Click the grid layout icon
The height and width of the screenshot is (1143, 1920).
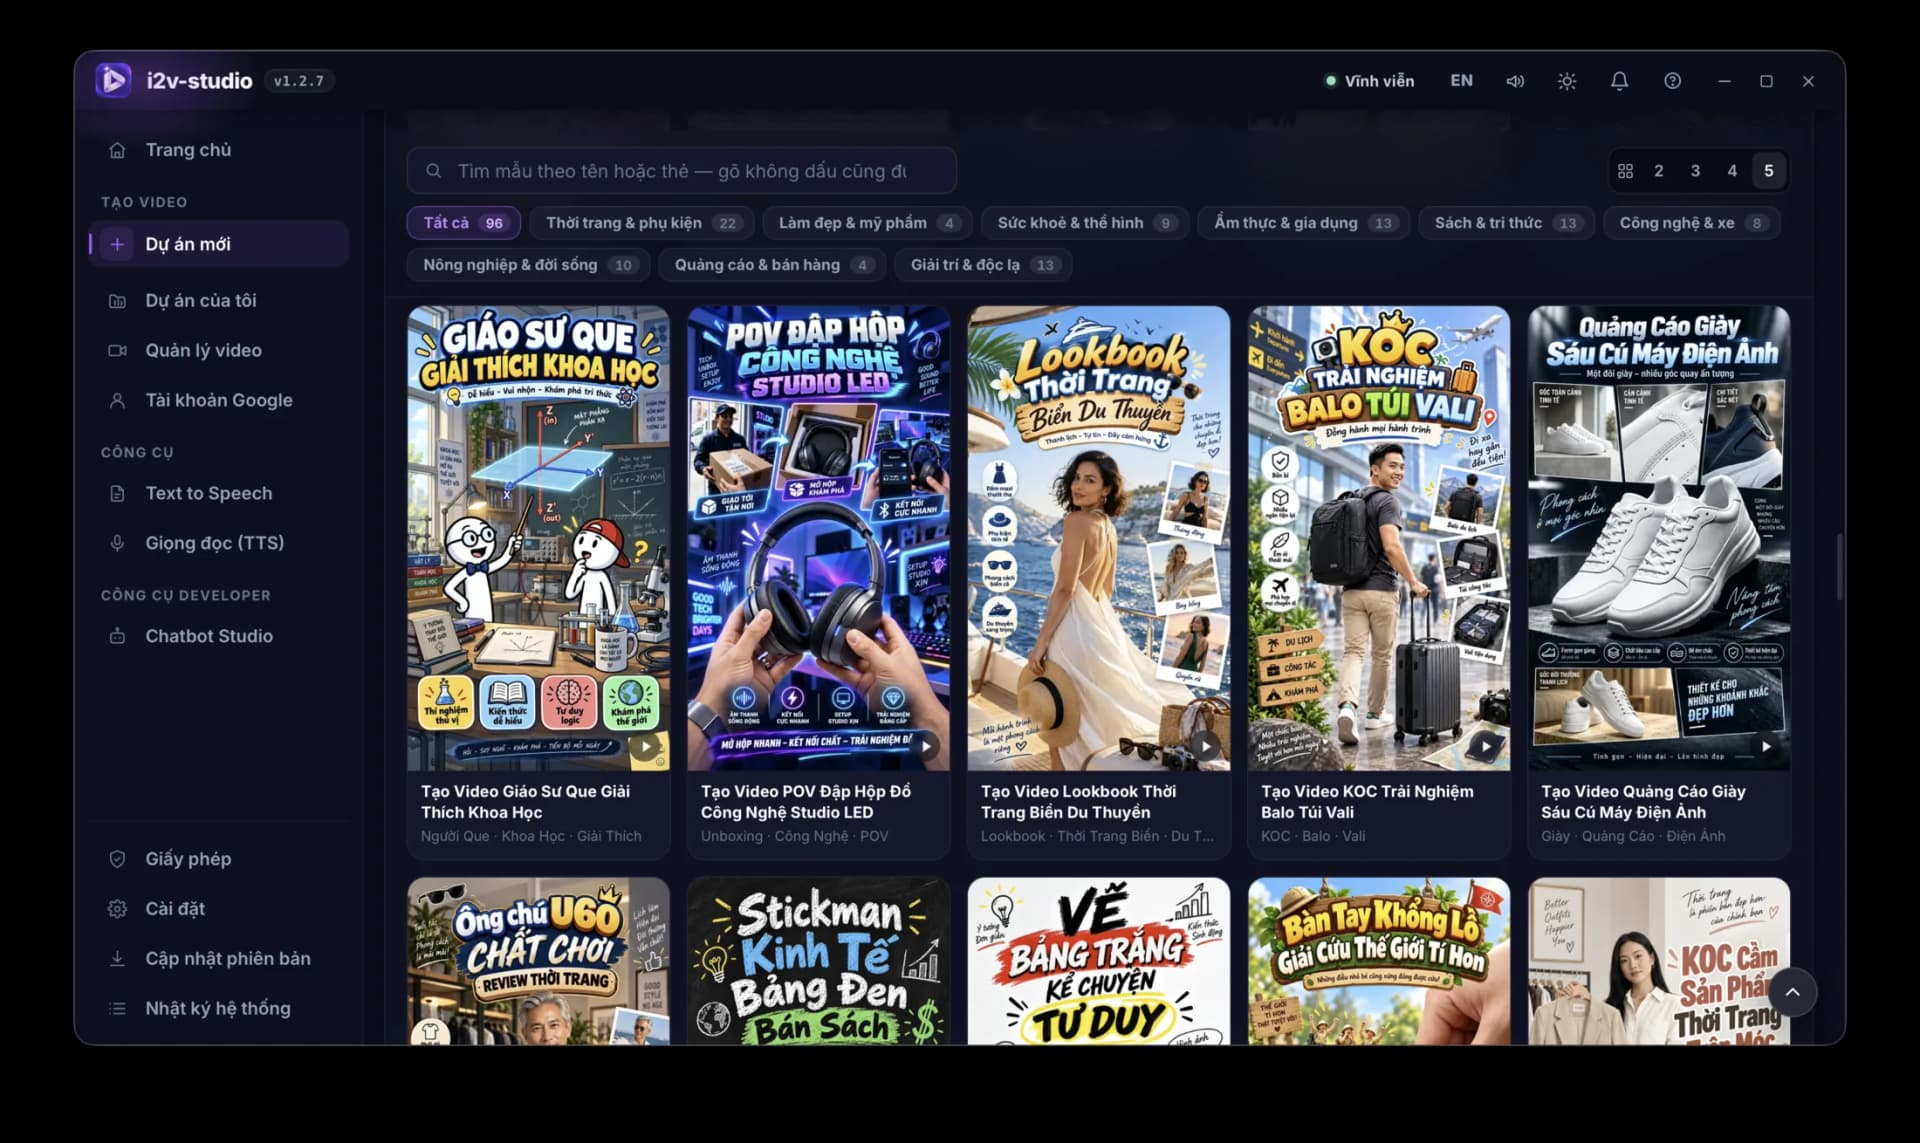[1625, 171]
